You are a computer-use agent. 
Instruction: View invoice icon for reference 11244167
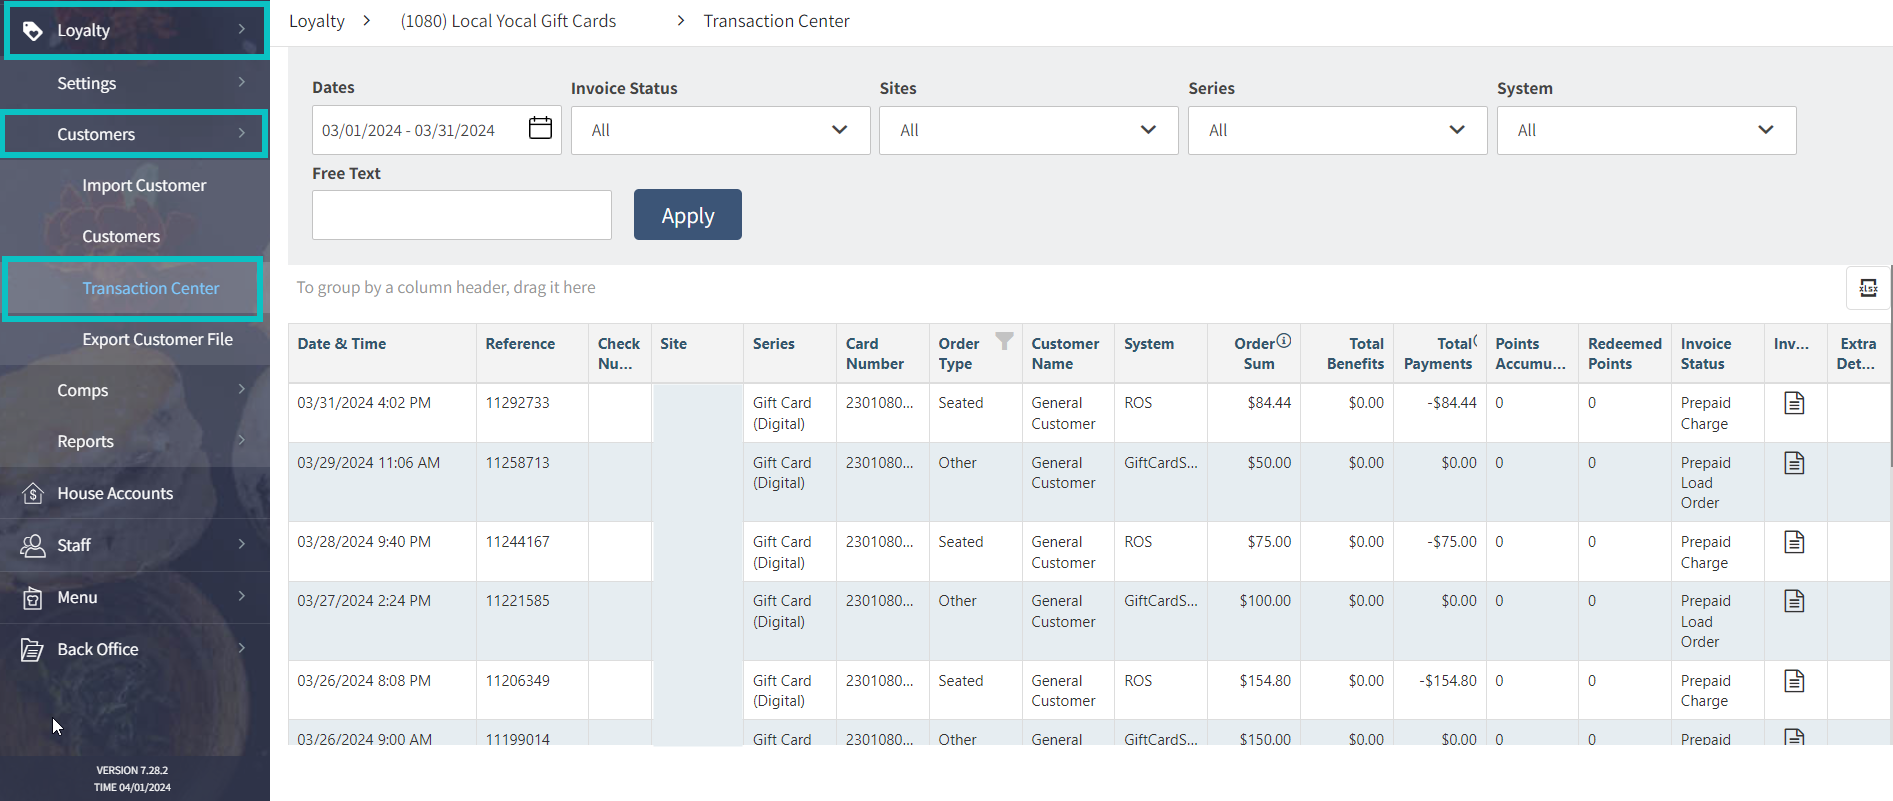[1794, 542]
